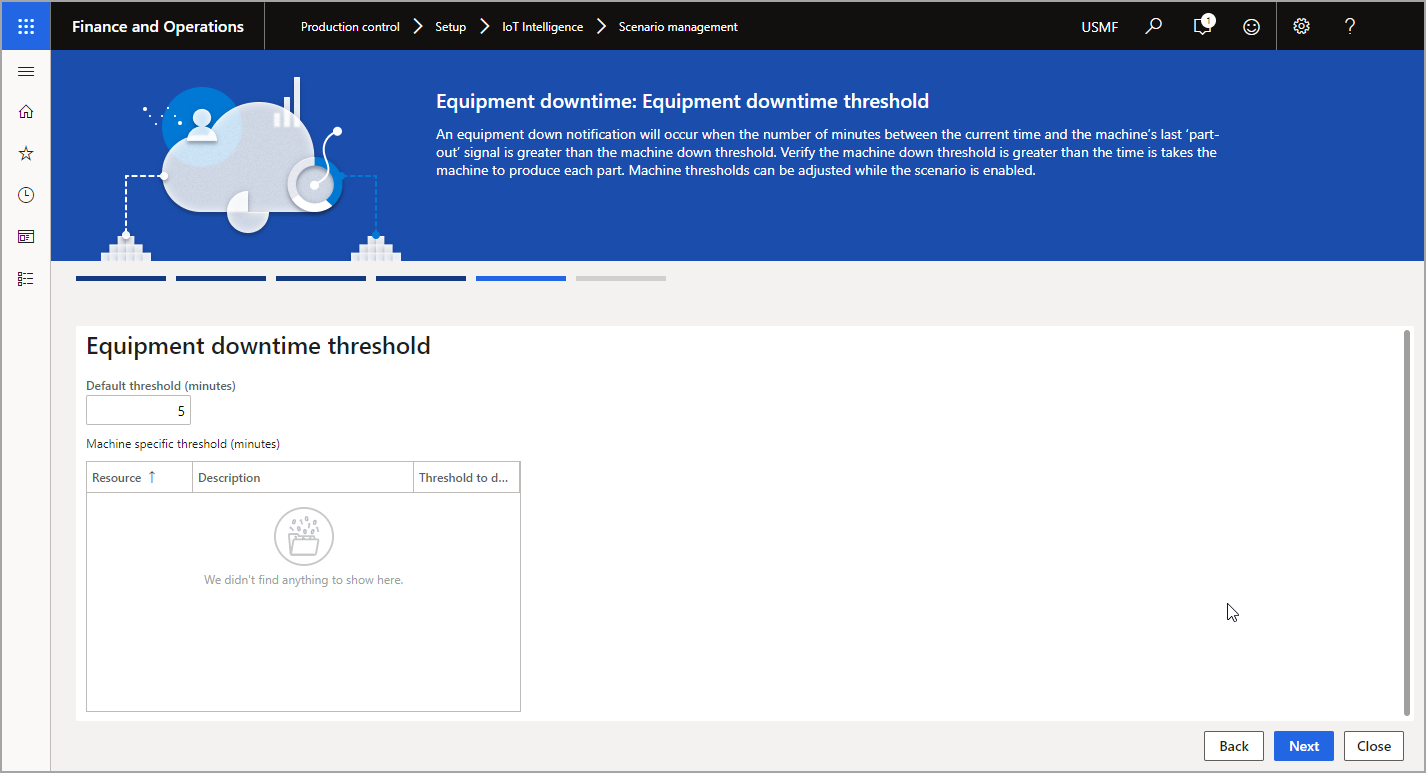Click the Default threshold minutes field
This screenshot has height=773, width=1426.
click(x=138, y=410)
